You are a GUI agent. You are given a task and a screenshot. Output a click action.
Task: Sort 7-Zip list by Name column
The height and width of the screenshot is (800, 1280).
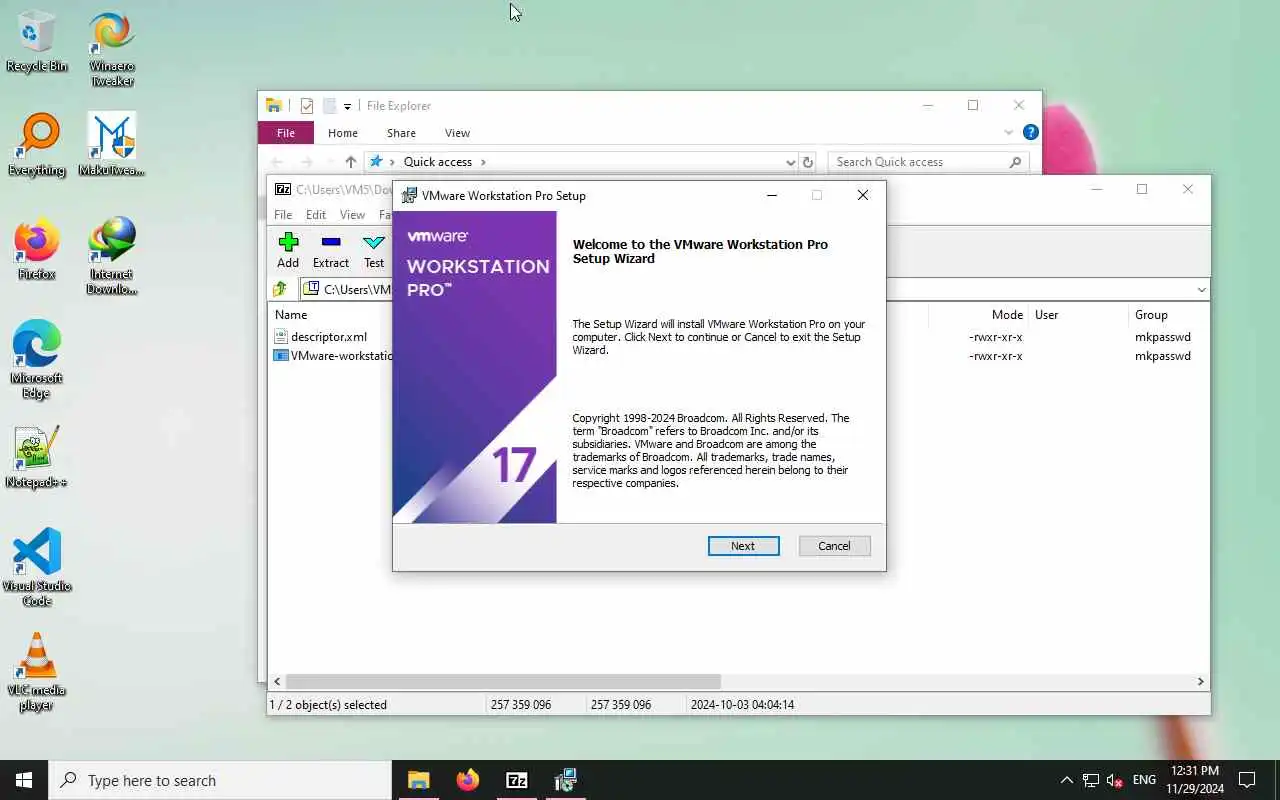click(291, 315)
